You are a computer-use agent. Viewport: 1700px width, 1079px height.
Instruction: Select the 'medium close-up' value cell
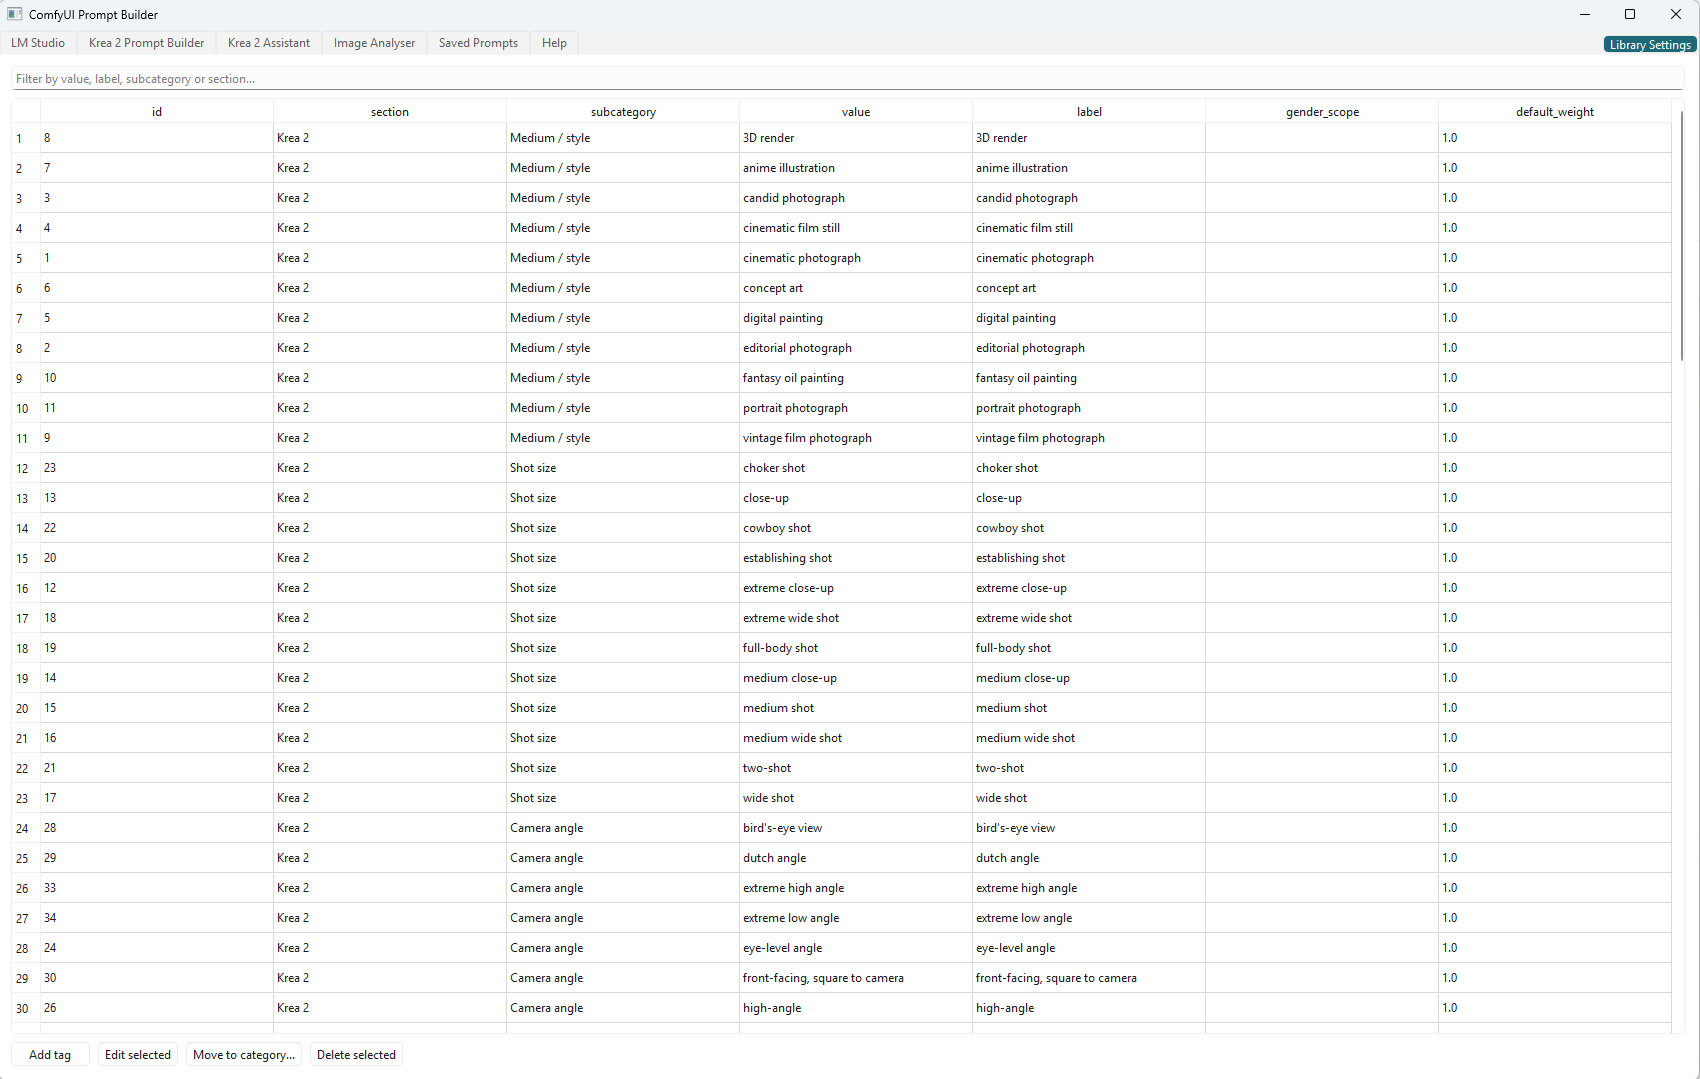(x=856, y=678)
